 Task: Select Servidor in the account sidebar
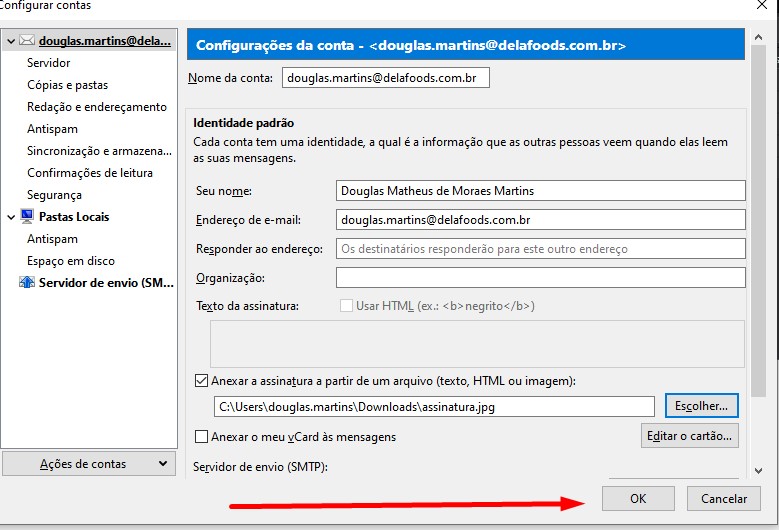click(x=49, y=63)
